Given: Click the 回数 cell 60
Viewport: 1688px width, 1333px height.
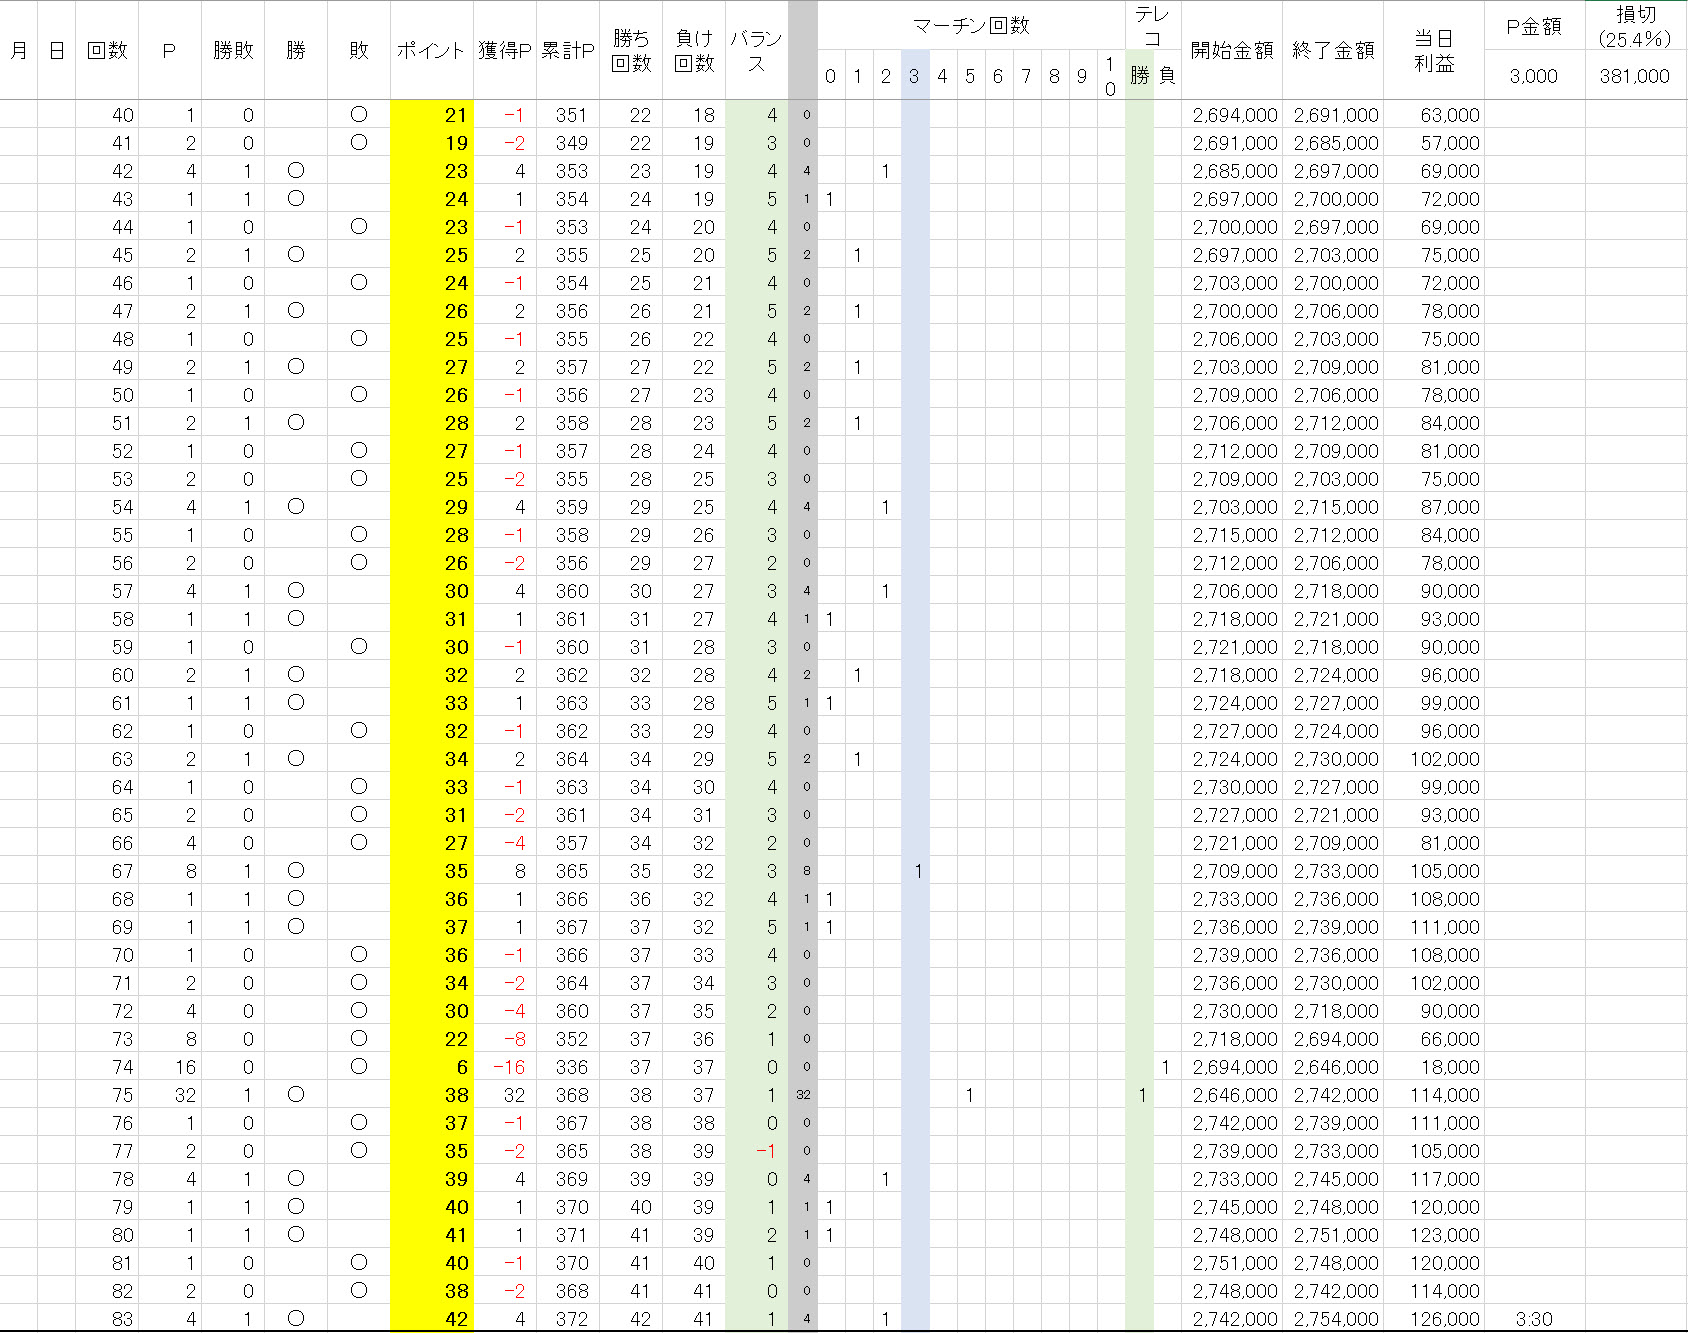Looking at the screenshot, I should 107,675.
